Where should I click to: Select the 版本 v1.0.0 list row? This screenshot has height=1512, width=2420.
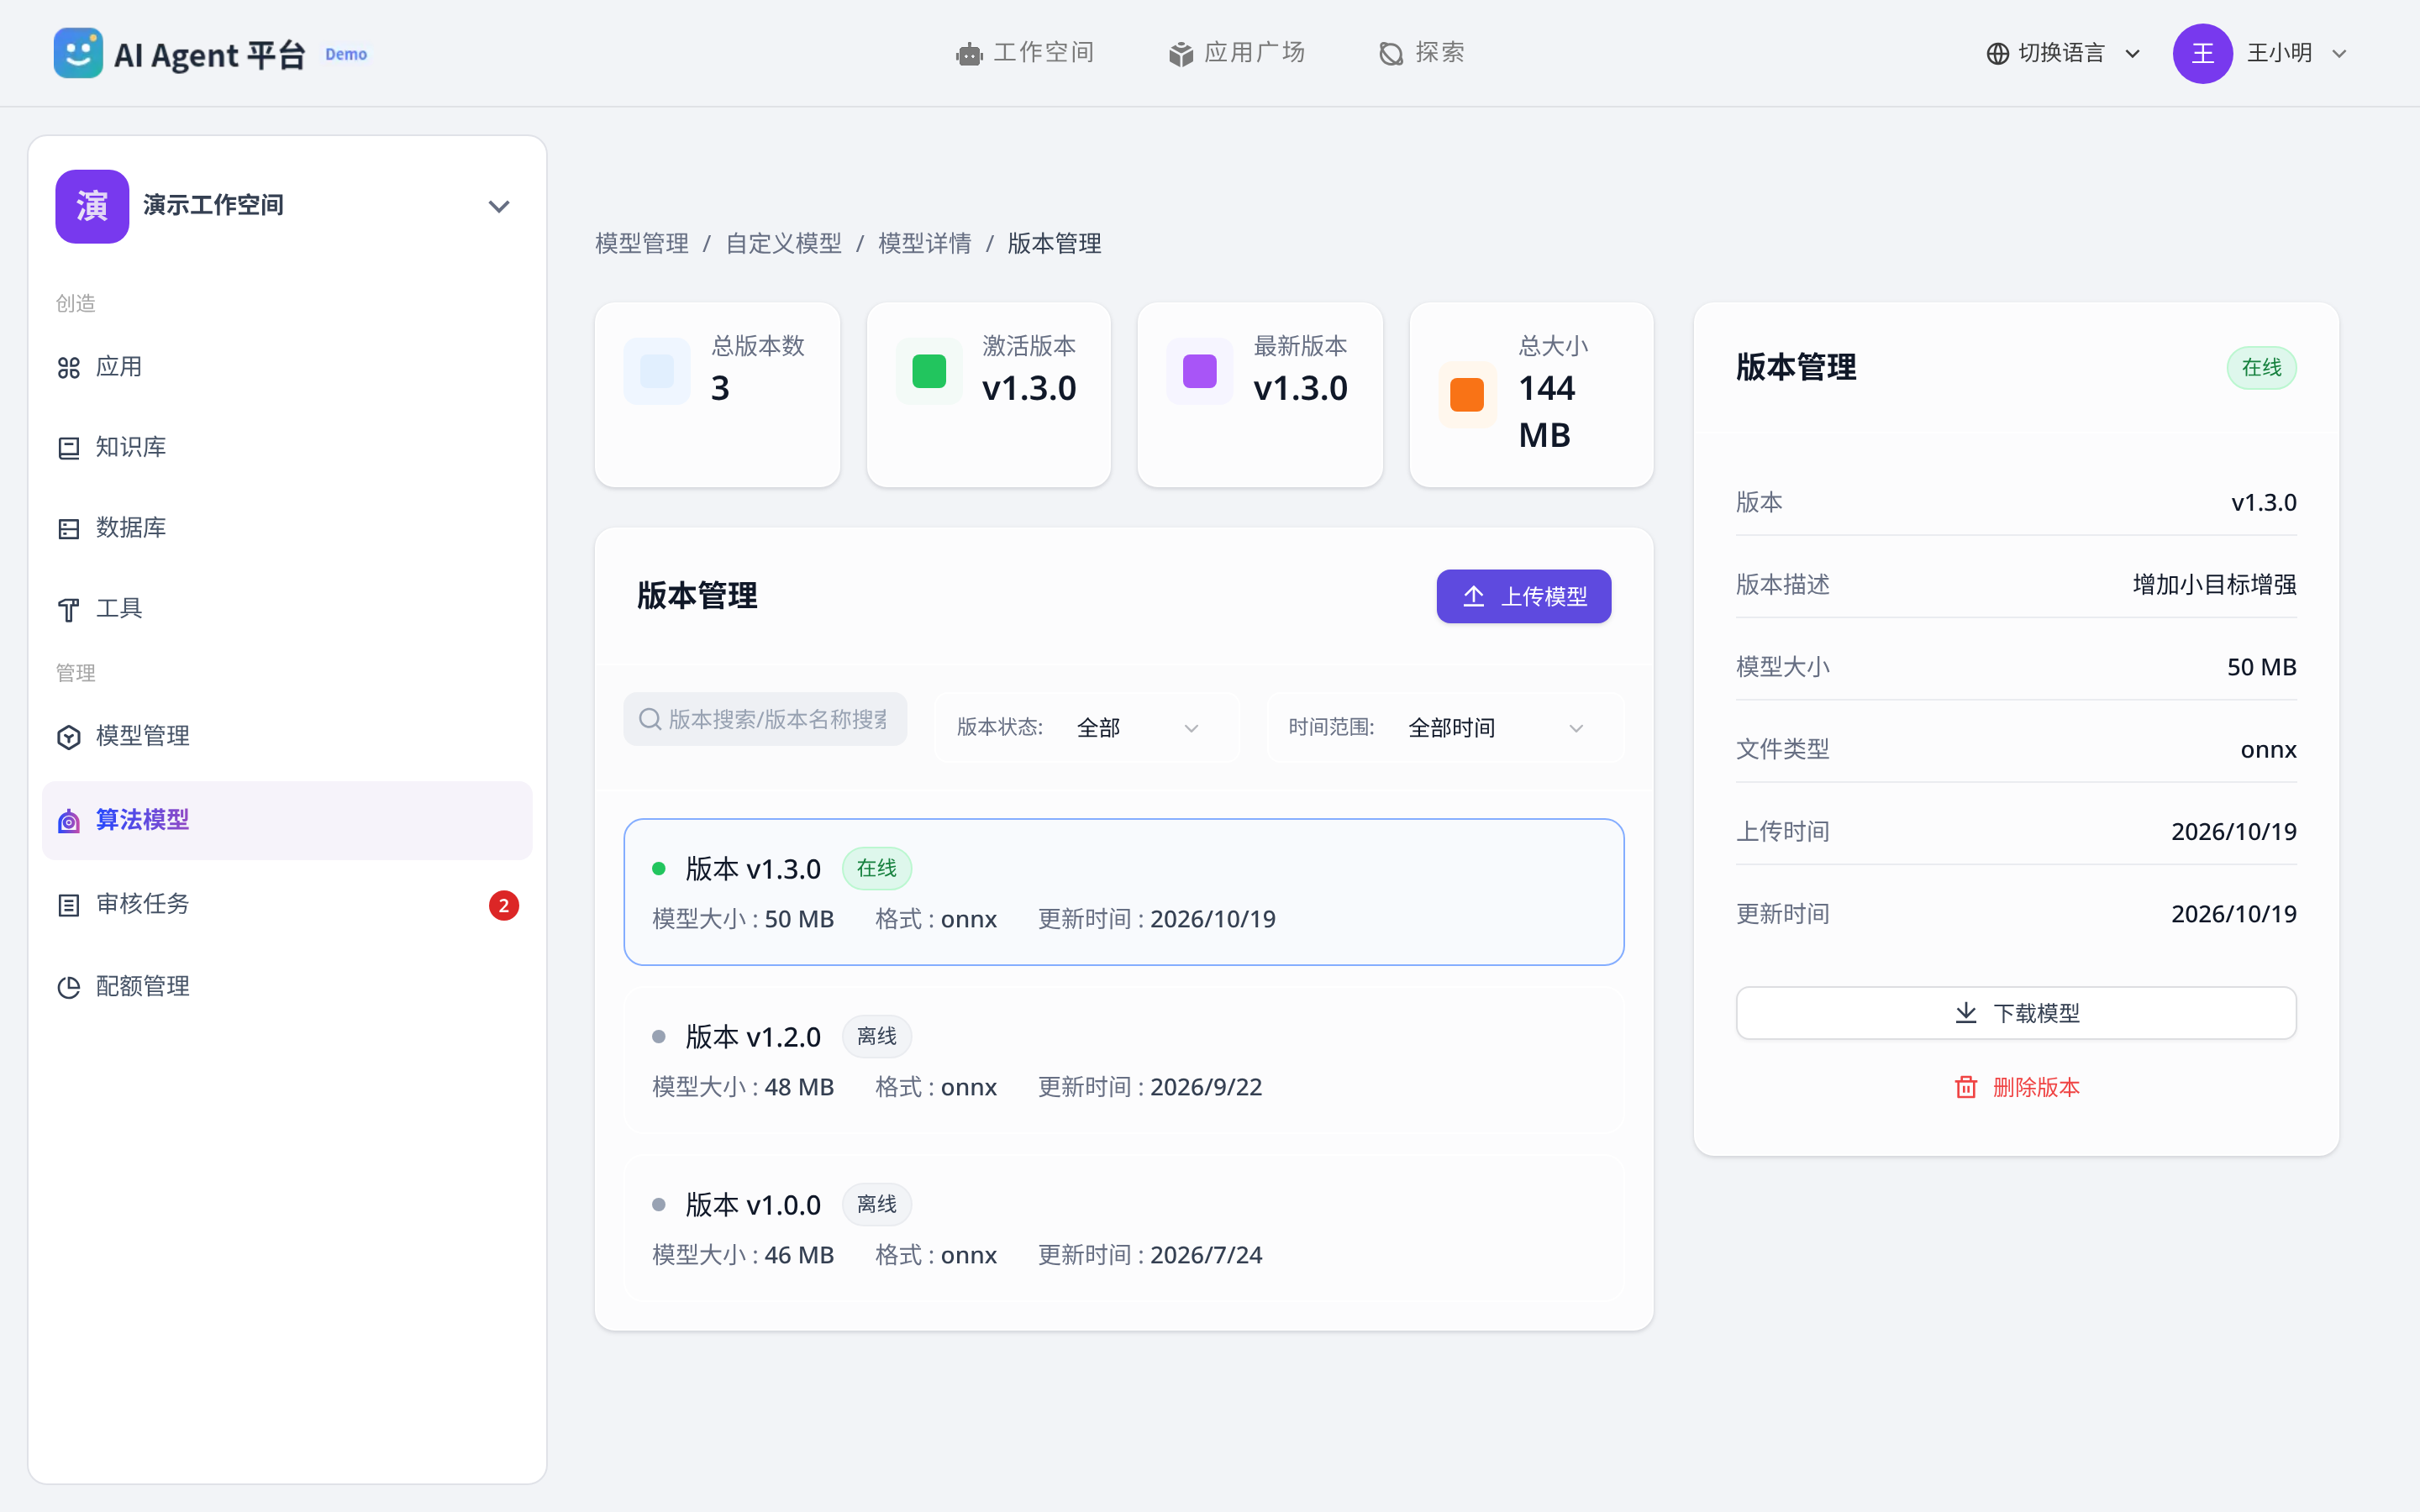tap(1123, 1228)
